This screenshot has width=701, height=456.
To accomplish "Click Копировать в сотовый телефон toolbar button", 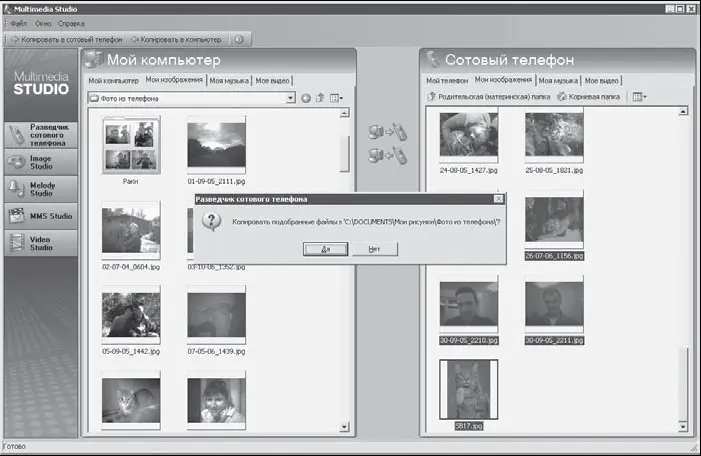I will coord(67,39).
